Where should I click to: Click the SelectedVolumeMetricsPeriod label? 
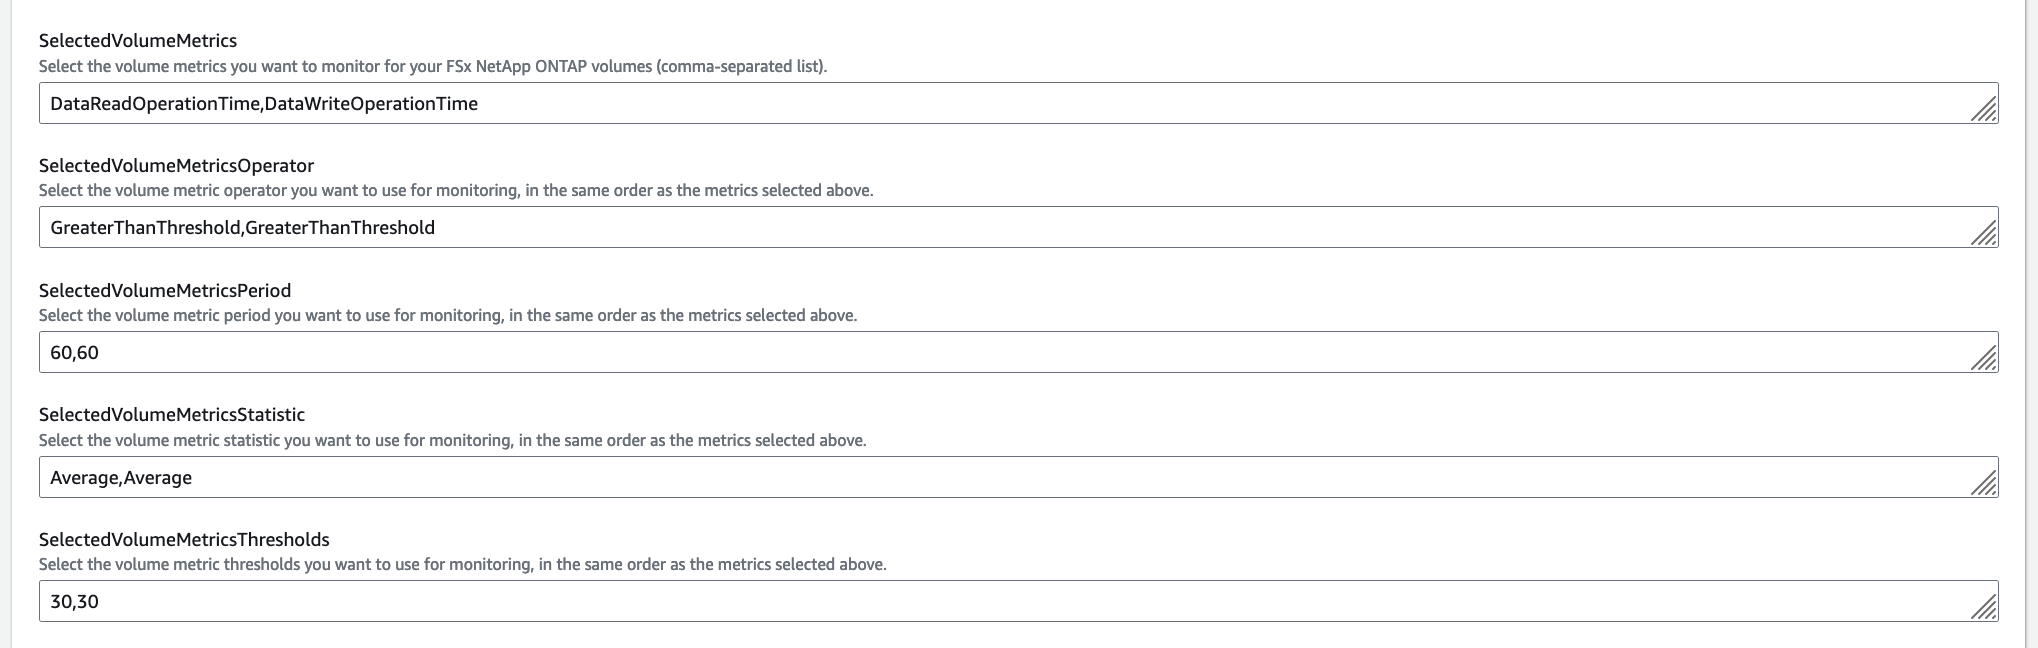tap(164, 290)
